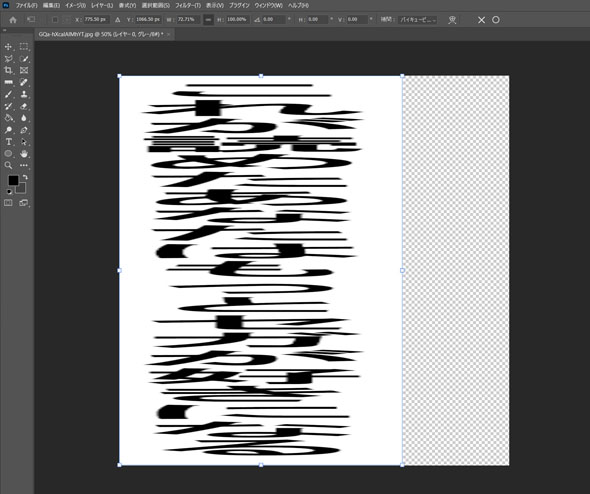This screenshot has height=494, width=590.
Task: Expand the more tools ellipsis menu
Action: pos(24,166)
